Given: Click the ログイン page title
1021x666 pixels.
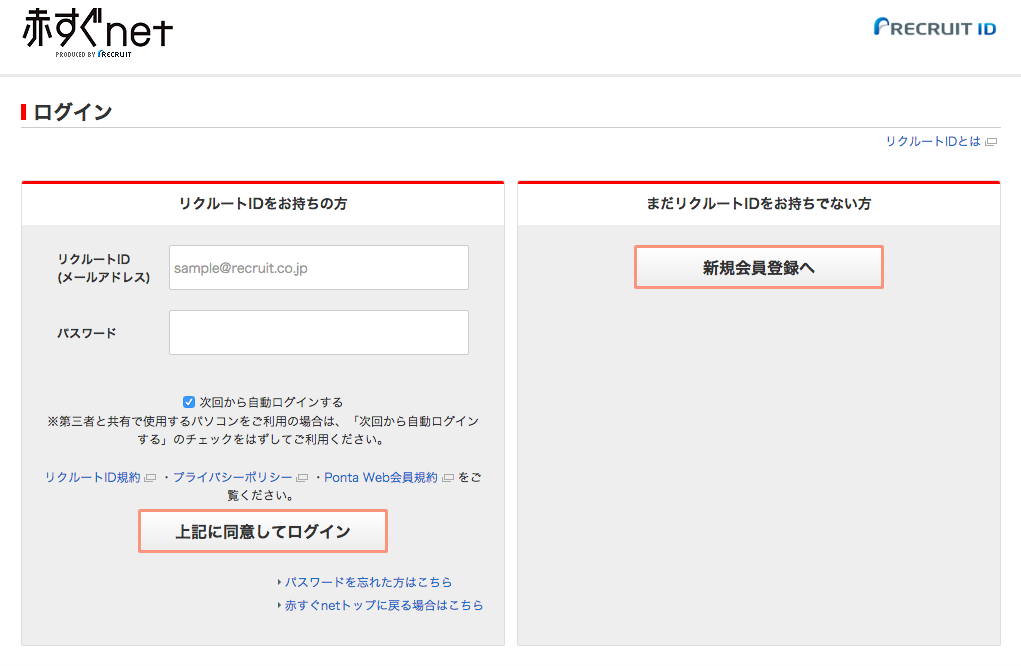Looking at the screenshot, I should (73, 112).
